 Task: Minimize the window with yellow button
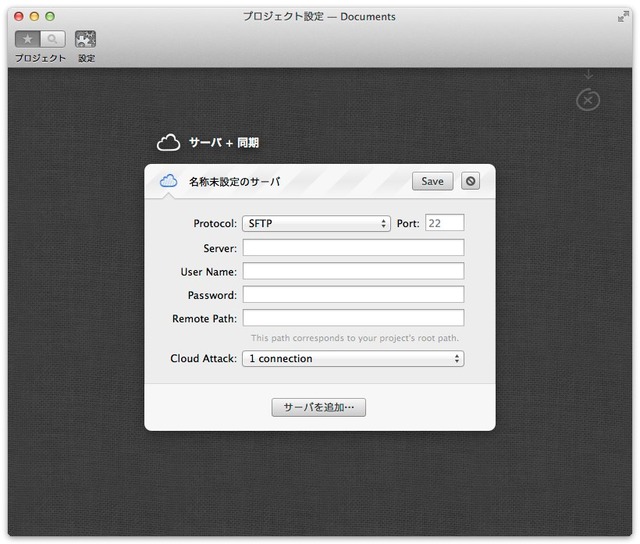pos(34,16)
